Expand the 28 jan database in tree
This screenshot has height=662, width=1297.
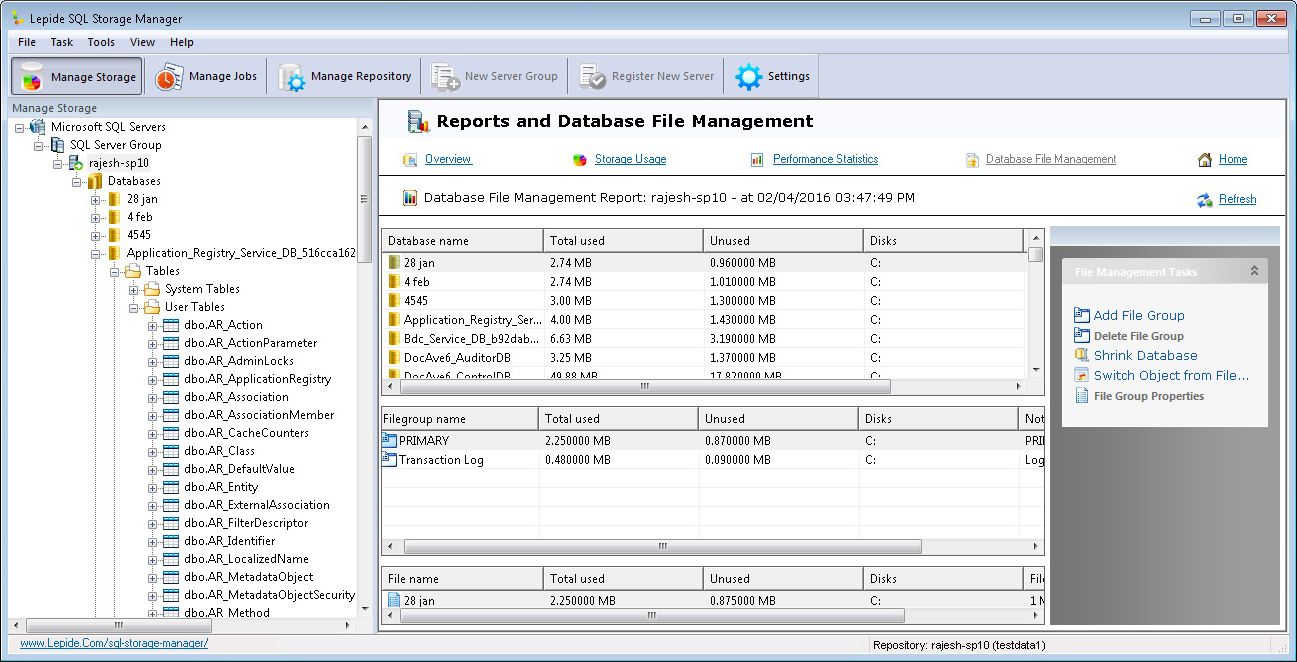point(96,199)
